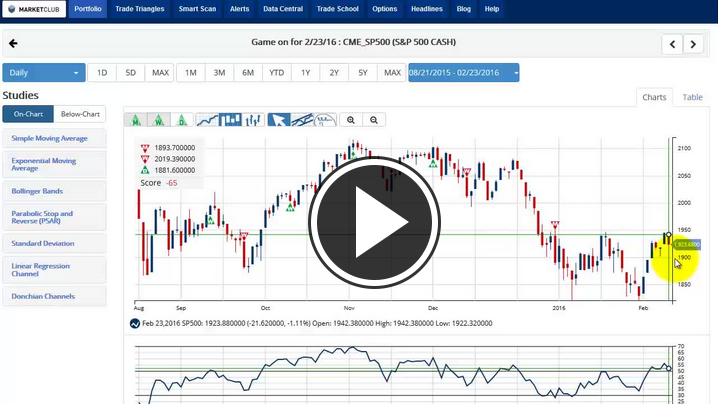
Task: Select the historical MAX range
Action: 392,72
